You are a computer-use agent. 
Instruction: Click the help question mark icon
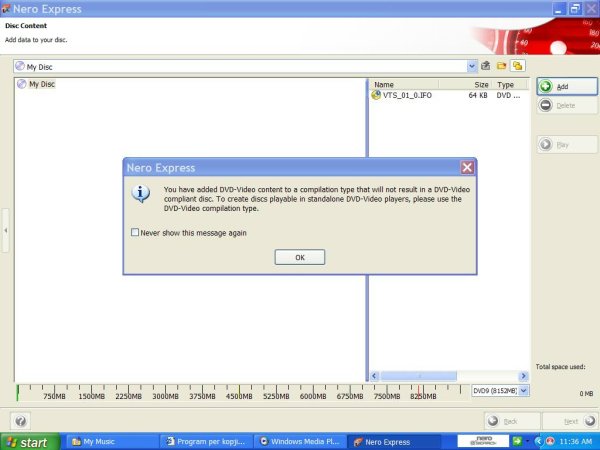[x=20, y=421]
